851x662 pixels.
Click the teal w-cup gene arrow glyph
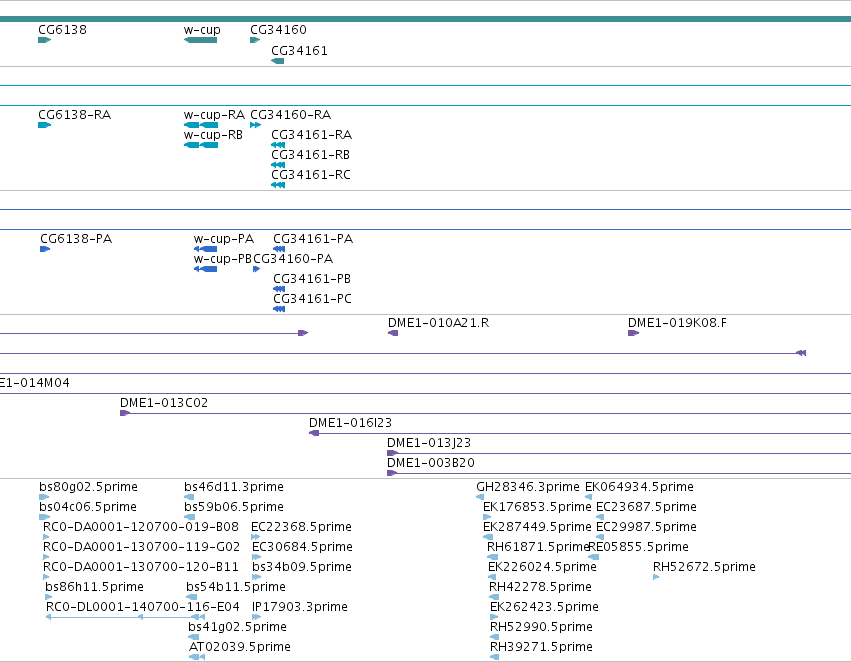(x=200, y=40)
